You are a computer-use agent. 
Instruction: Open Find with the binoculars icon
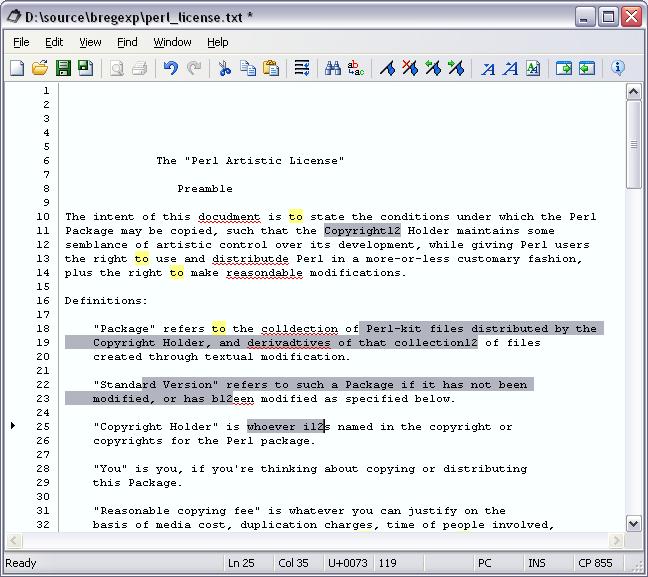click(333, 68)
